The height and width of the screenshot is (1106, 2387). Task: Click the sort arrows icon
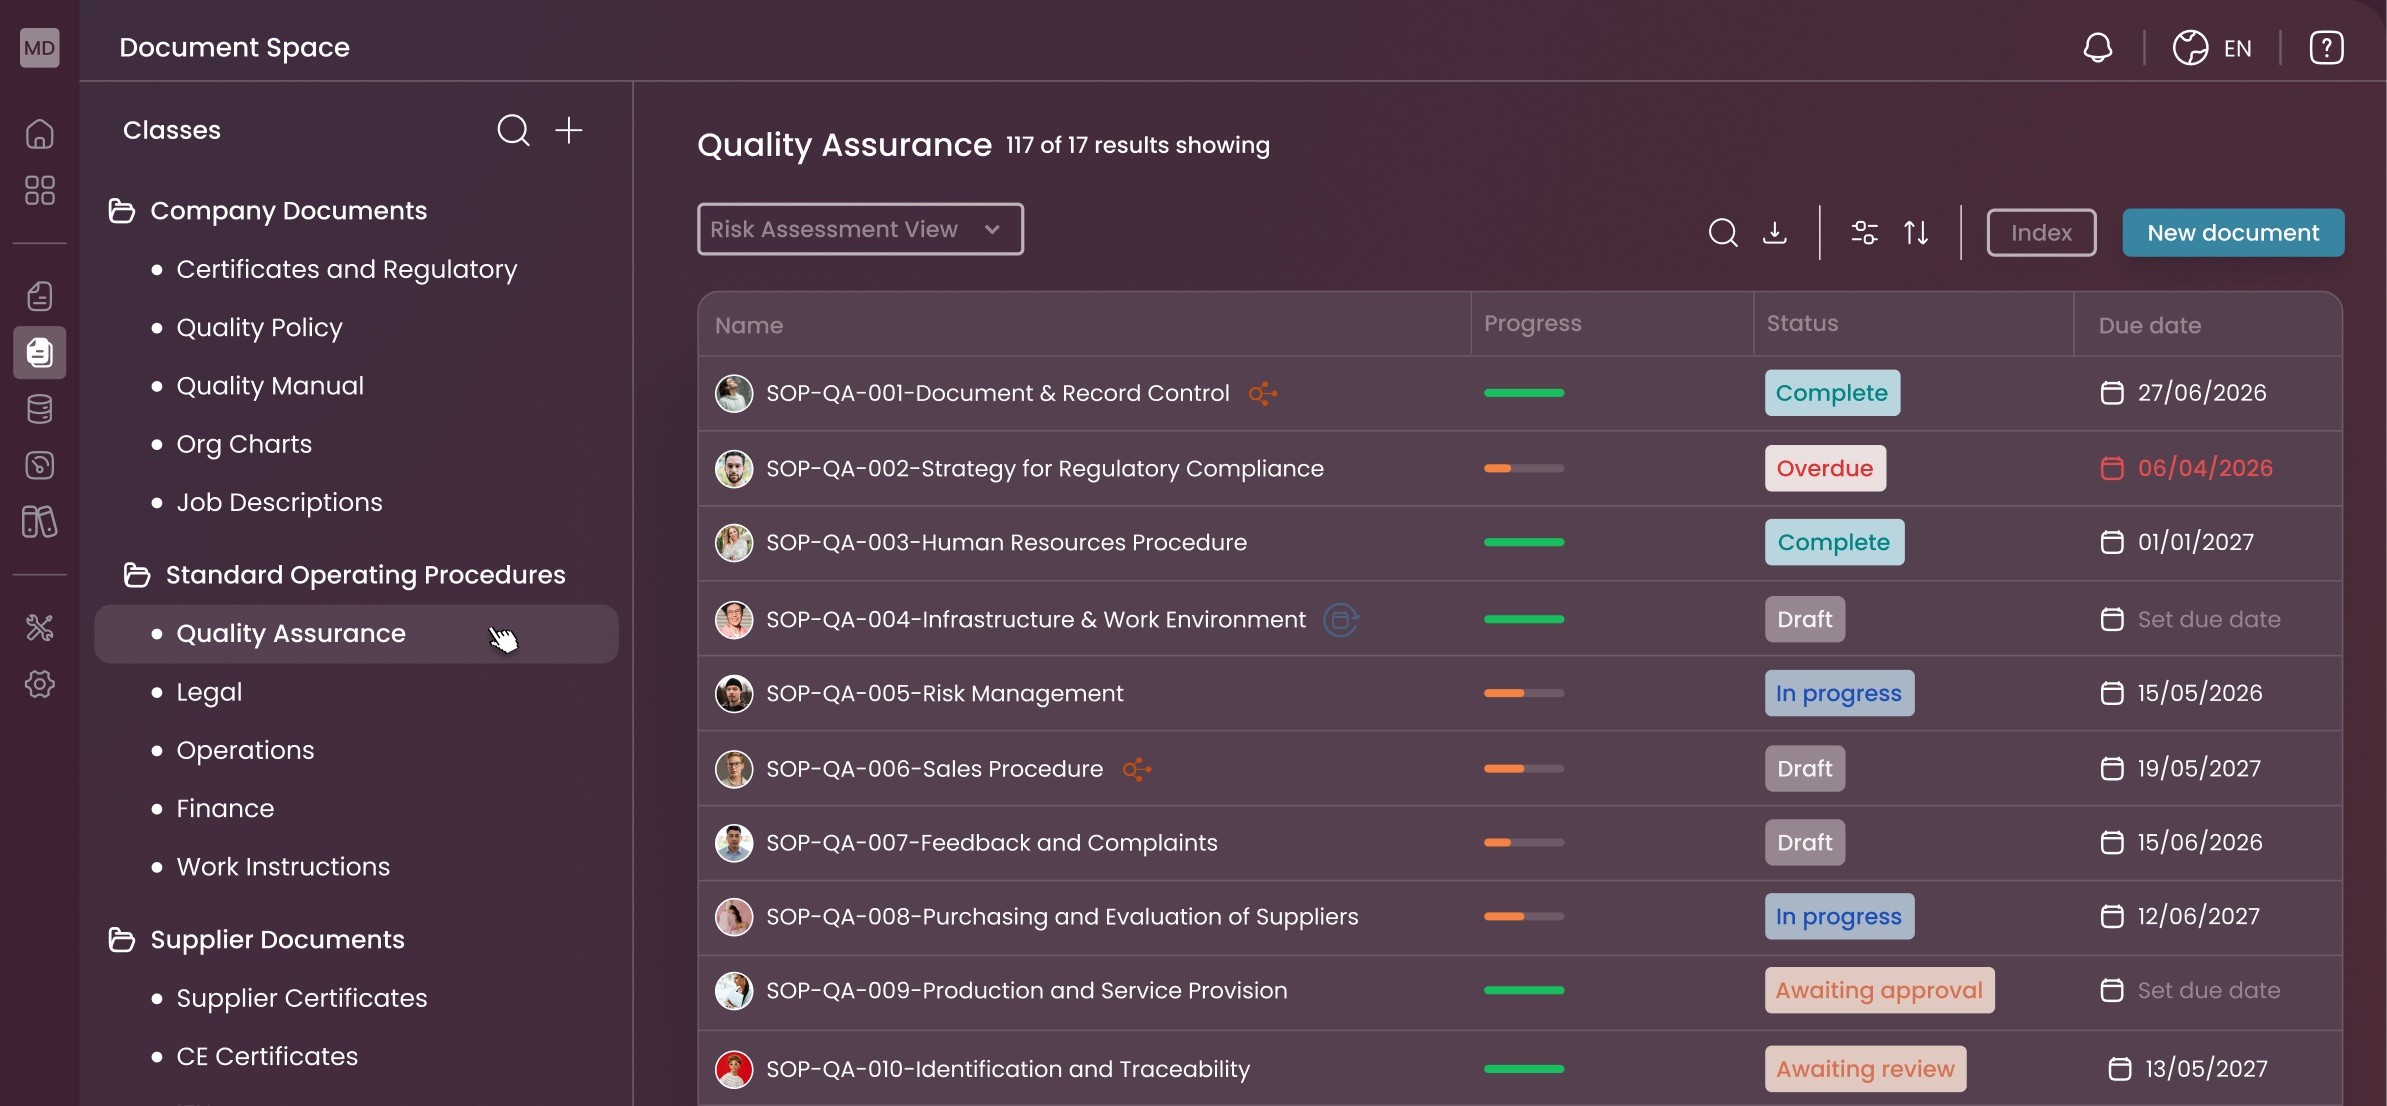1916,233
